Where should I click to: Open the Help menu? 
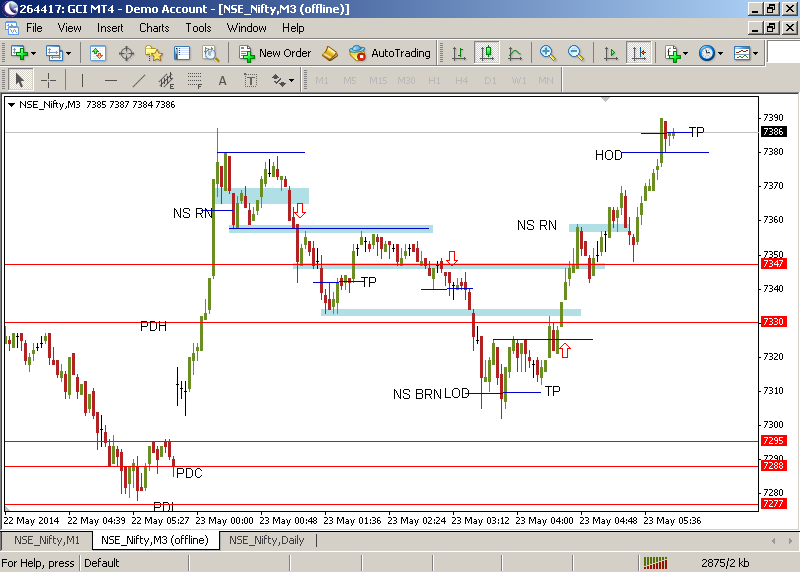(293, 28)
